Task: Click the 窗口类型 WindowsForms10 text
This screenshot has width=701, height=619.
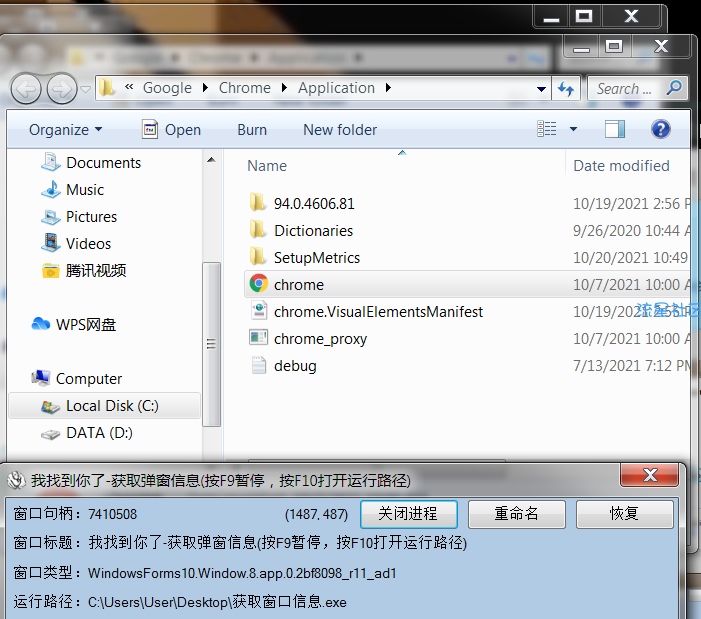Action: (x=242, y=573)
